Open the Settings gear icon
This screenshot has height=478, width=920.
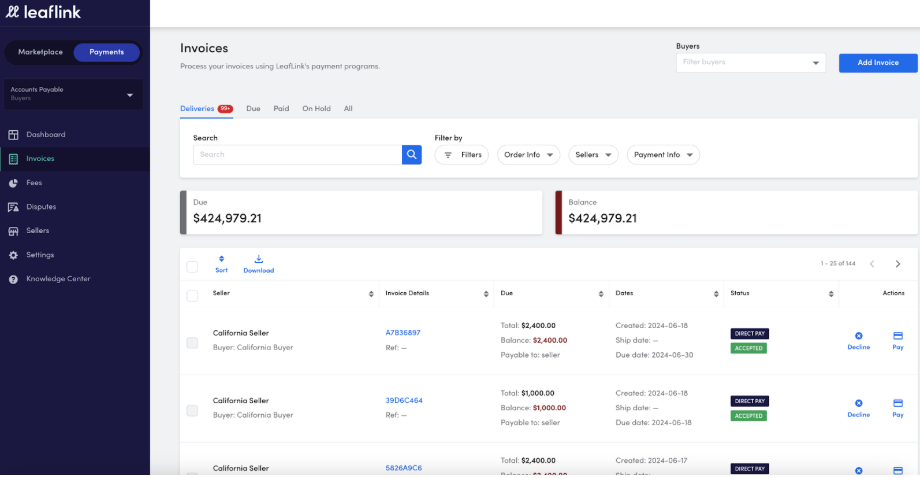[x=13, y=255]
